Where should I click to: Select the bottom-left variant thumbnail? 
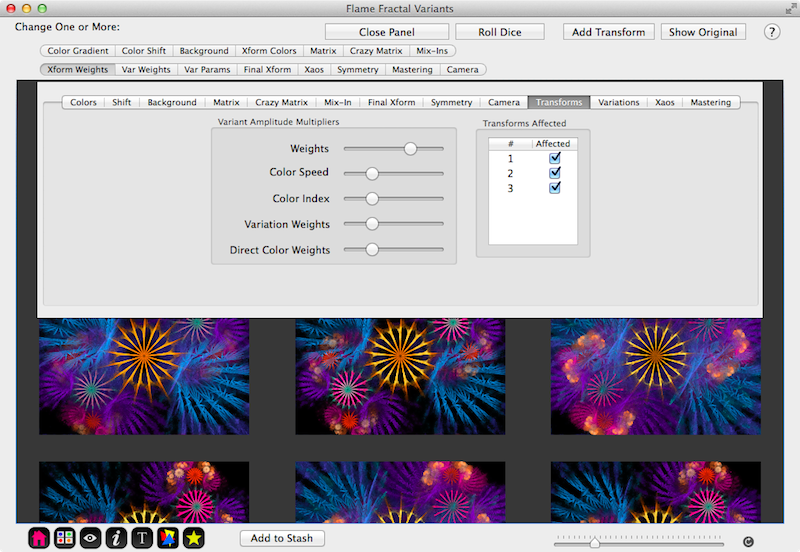coord(144,492)
